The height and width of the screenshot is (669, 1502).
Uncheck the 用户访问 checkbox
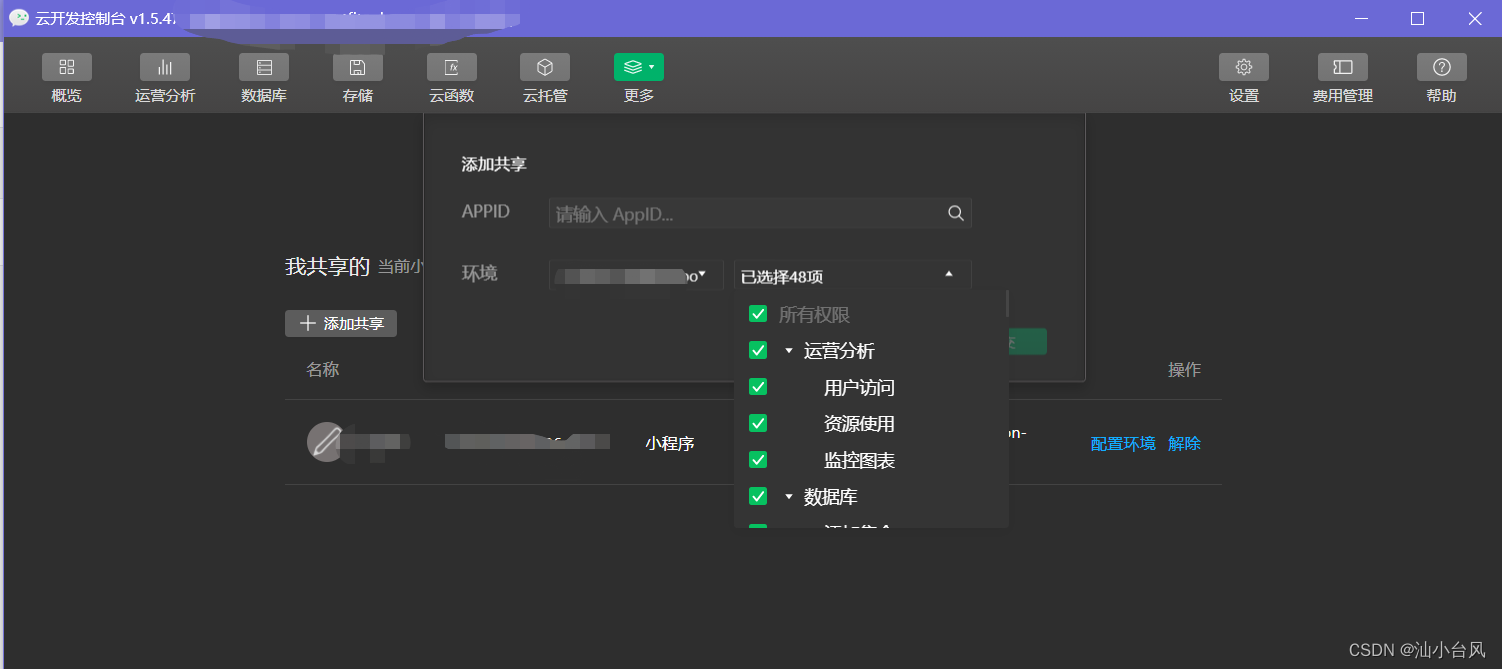pyautogui.click(x=758, y=387)
